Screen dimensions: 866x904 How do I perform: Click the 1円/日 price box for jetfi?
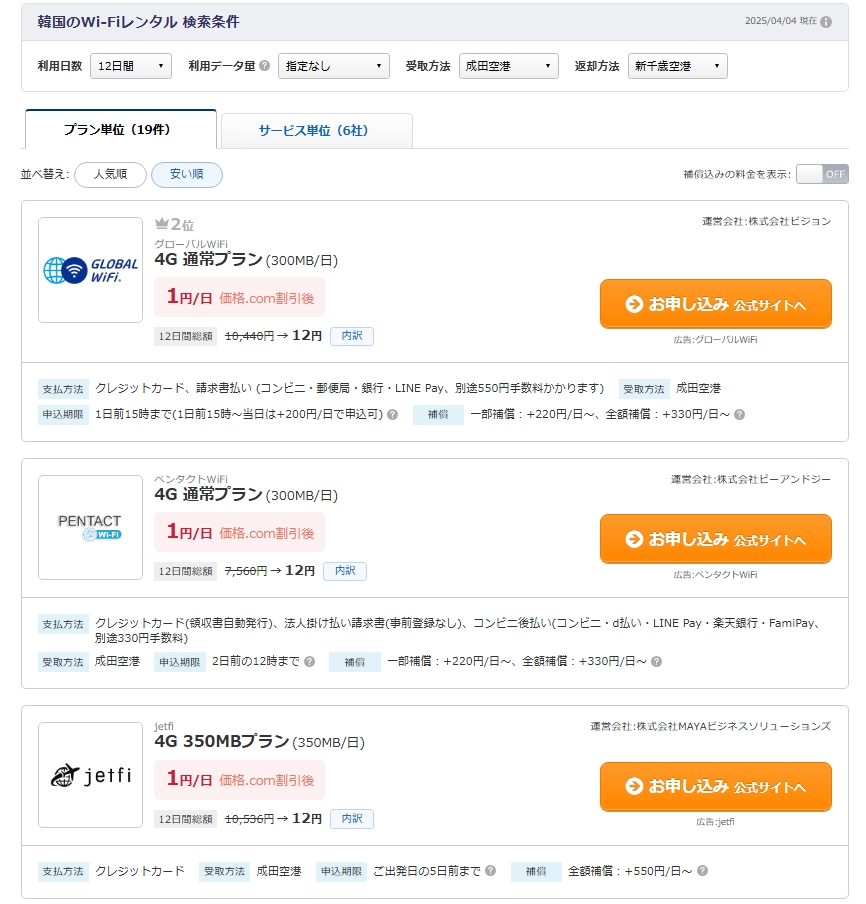coord(239,780)
